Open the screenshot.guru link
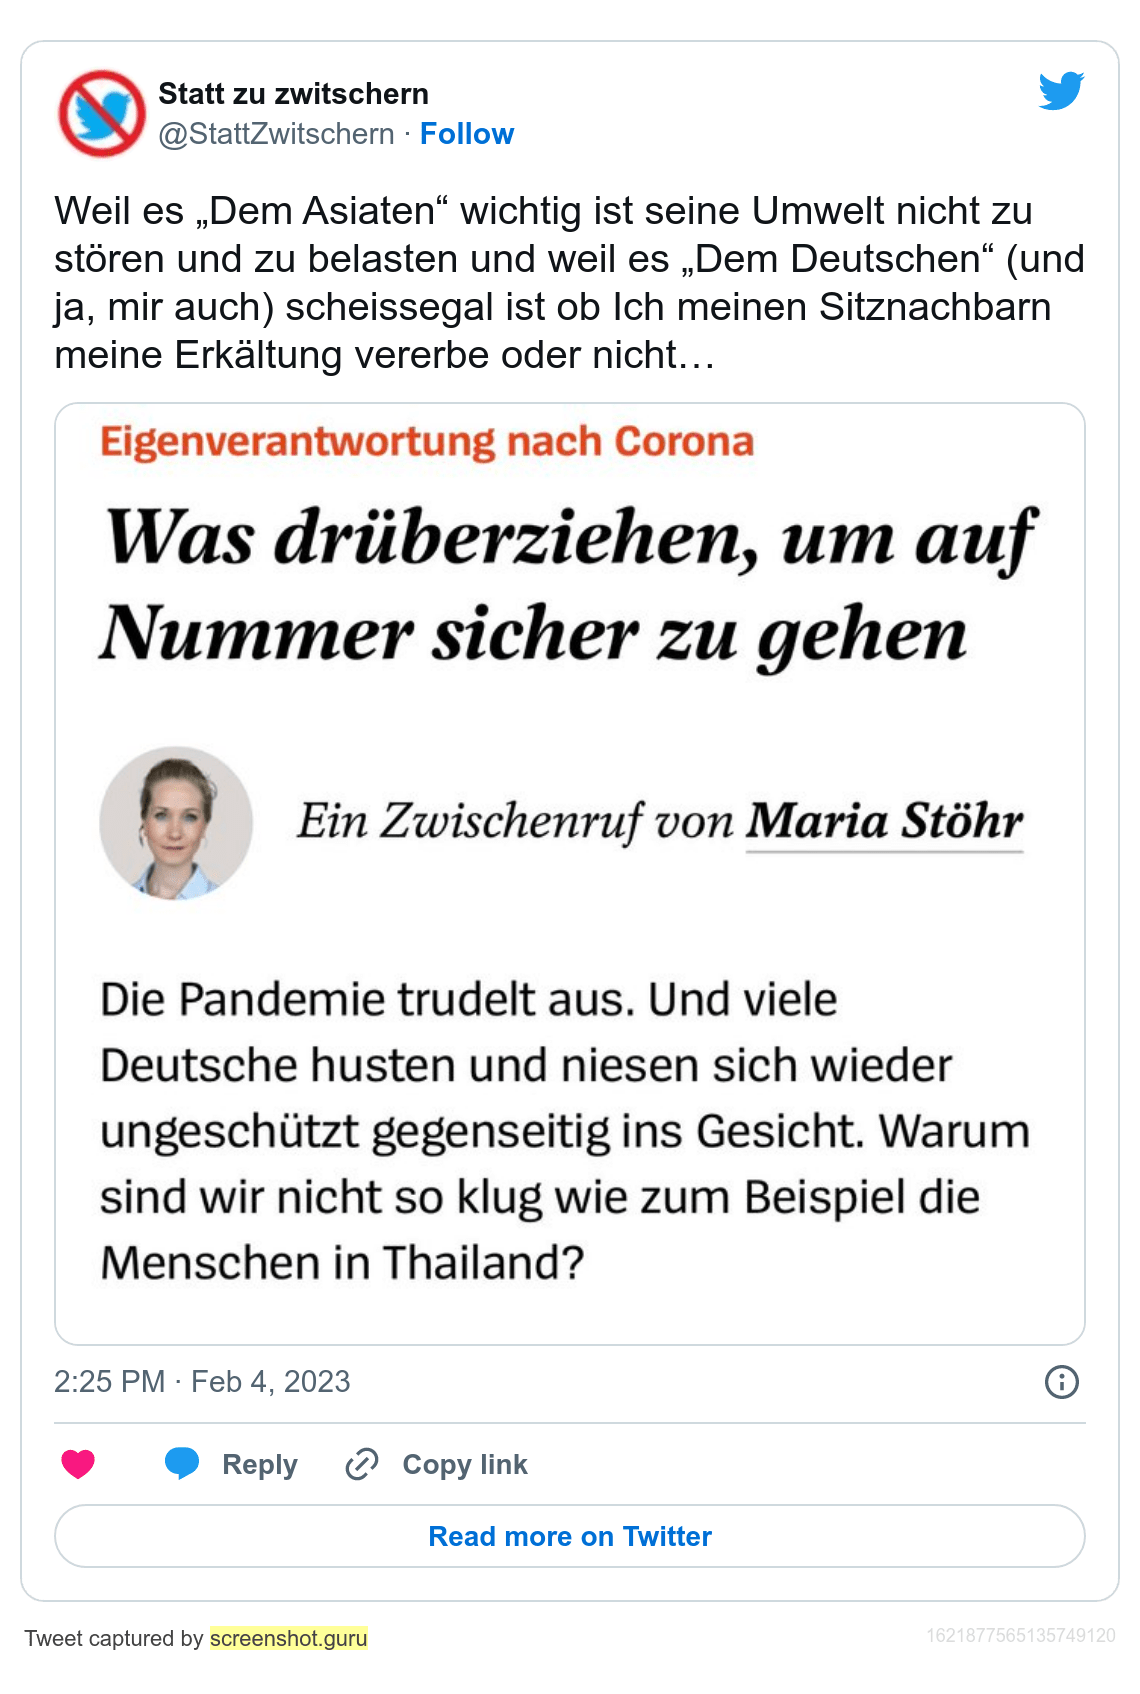Viewport: 1140px width, 1694px height. 289,1638
